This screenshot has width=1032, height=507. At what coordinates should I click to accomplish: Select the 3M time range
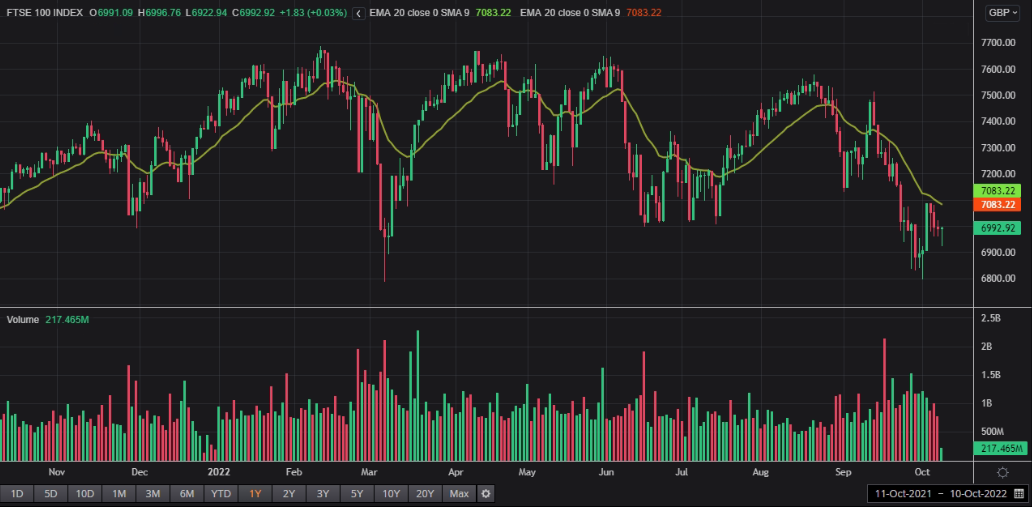pos(153,493)
